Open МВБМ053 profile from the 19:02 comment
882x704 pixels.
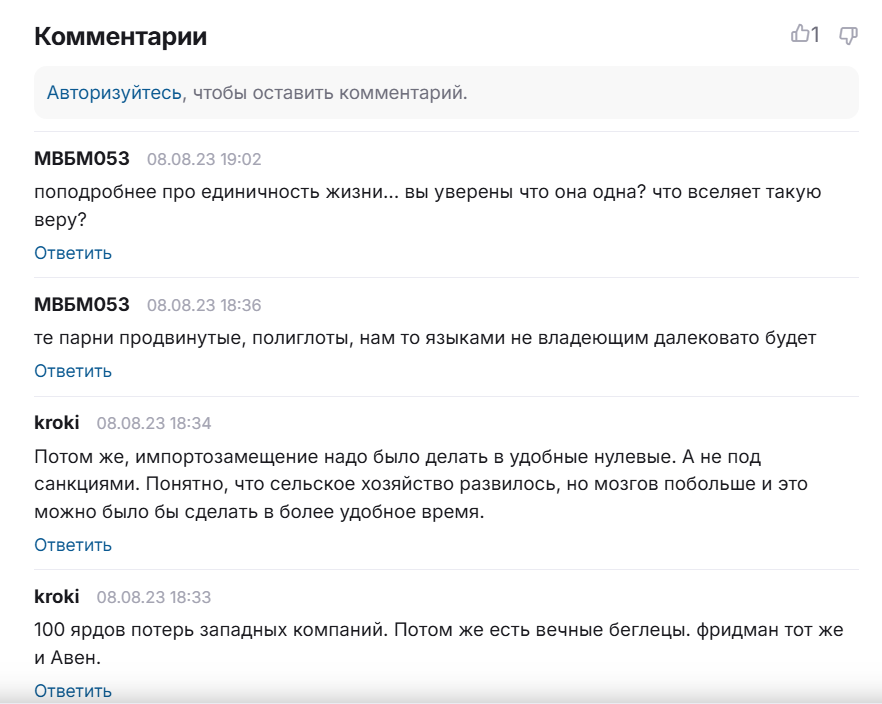82,158
